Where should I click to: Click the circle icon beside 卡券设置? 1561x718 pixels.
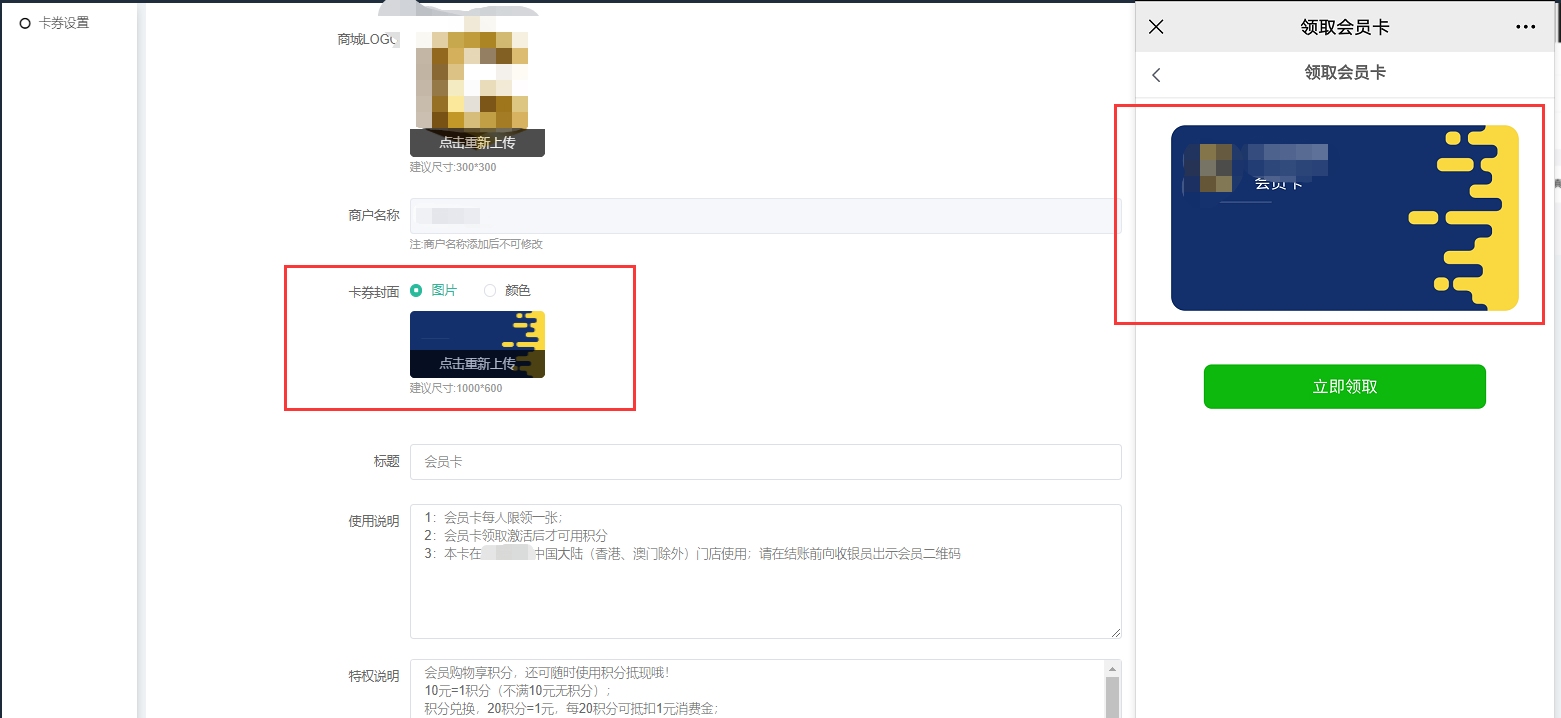click(25, 23)
